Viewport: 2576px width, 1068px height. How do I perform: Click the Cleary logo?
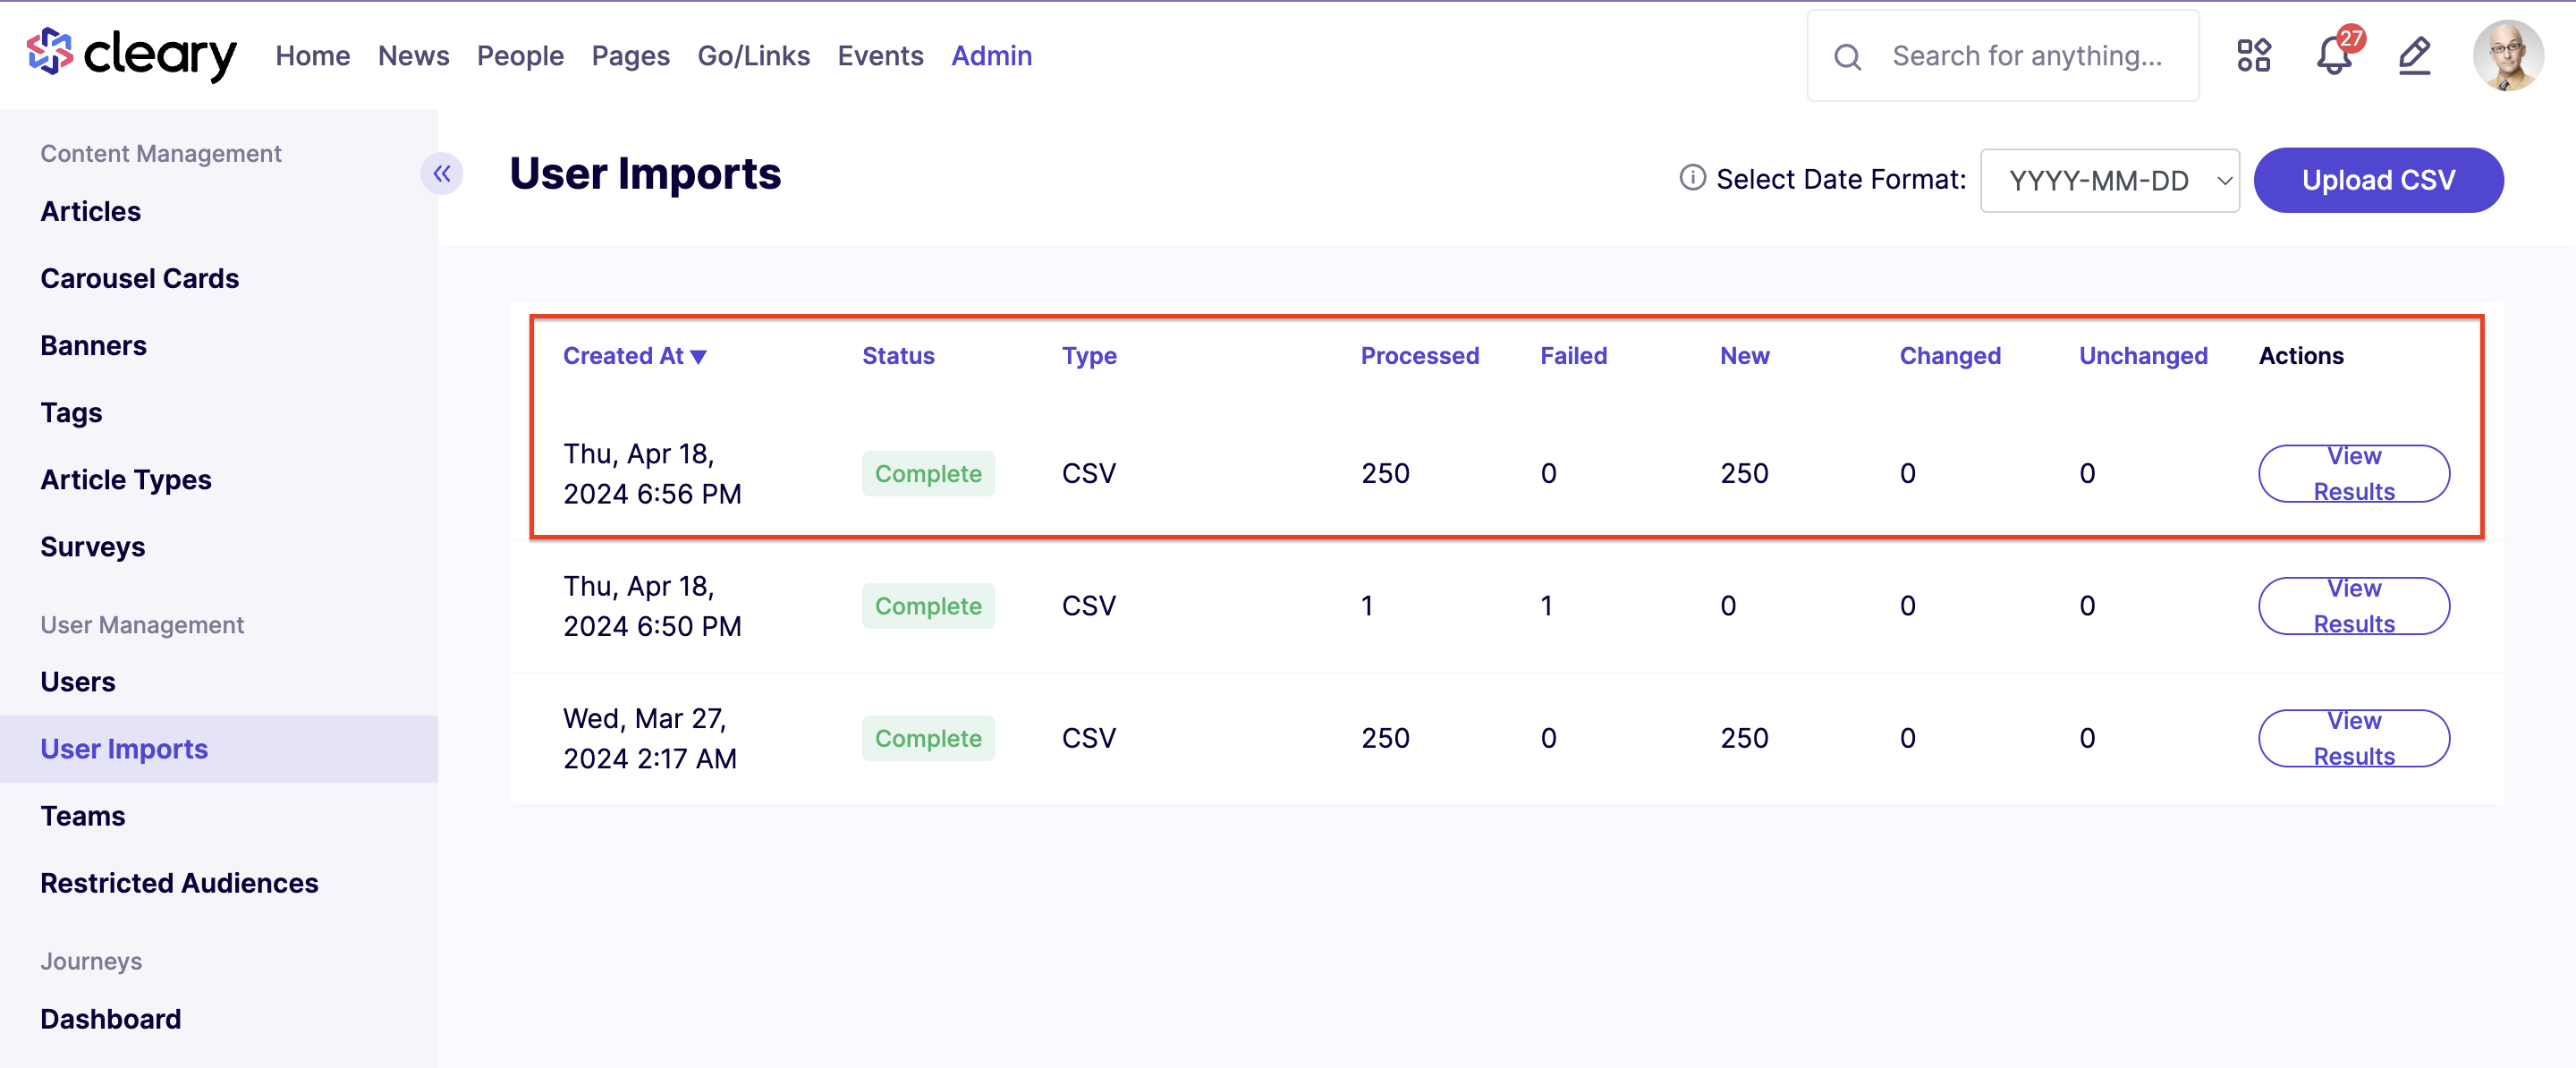pyautogui.click(x=132, y=54)
